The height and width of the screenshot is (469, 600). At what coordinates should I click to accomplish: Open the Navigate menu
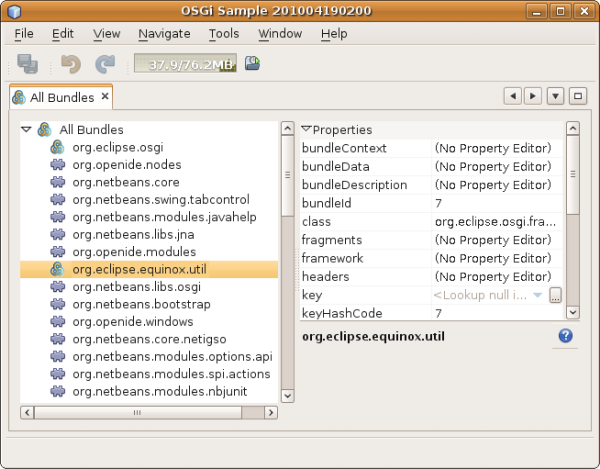(x=164, y=33)
